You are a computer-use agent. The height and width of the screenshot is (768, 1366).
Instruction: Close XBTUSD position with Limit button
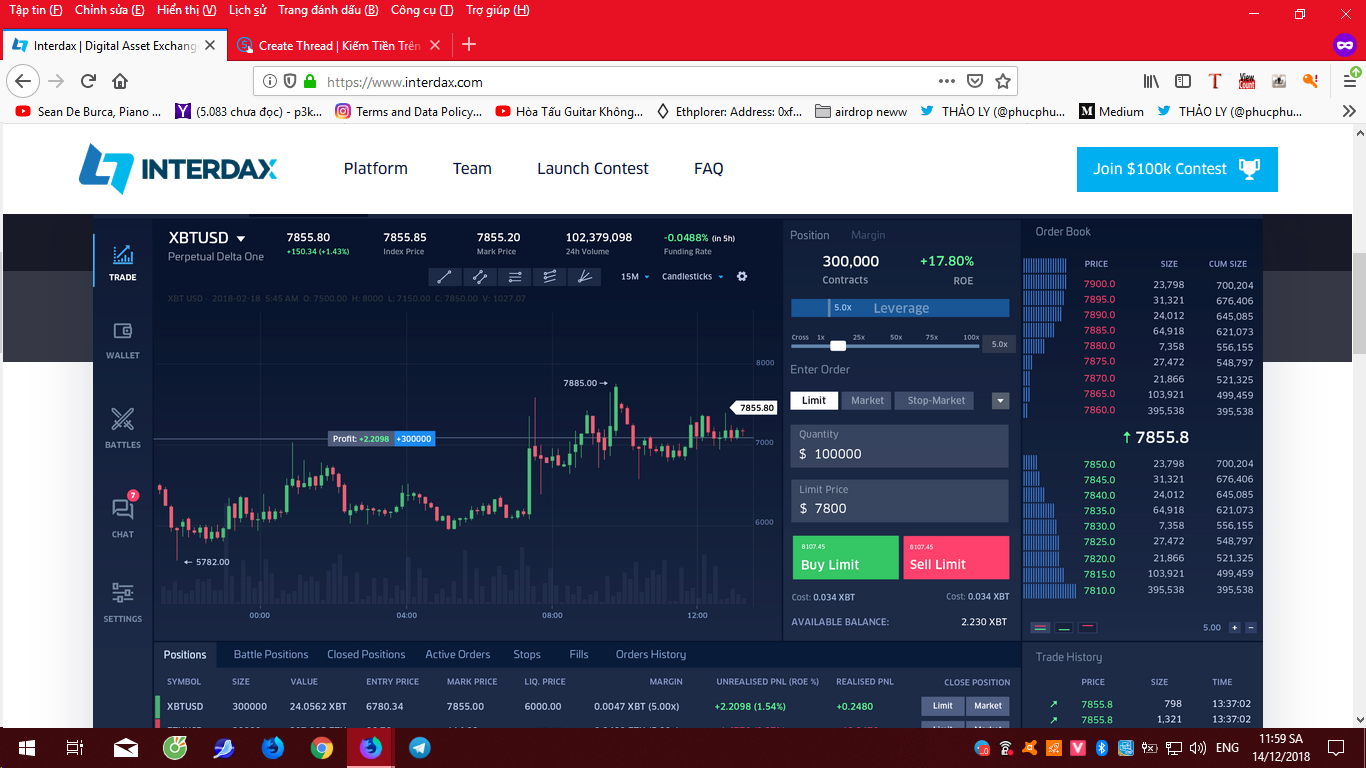[943, 706]
